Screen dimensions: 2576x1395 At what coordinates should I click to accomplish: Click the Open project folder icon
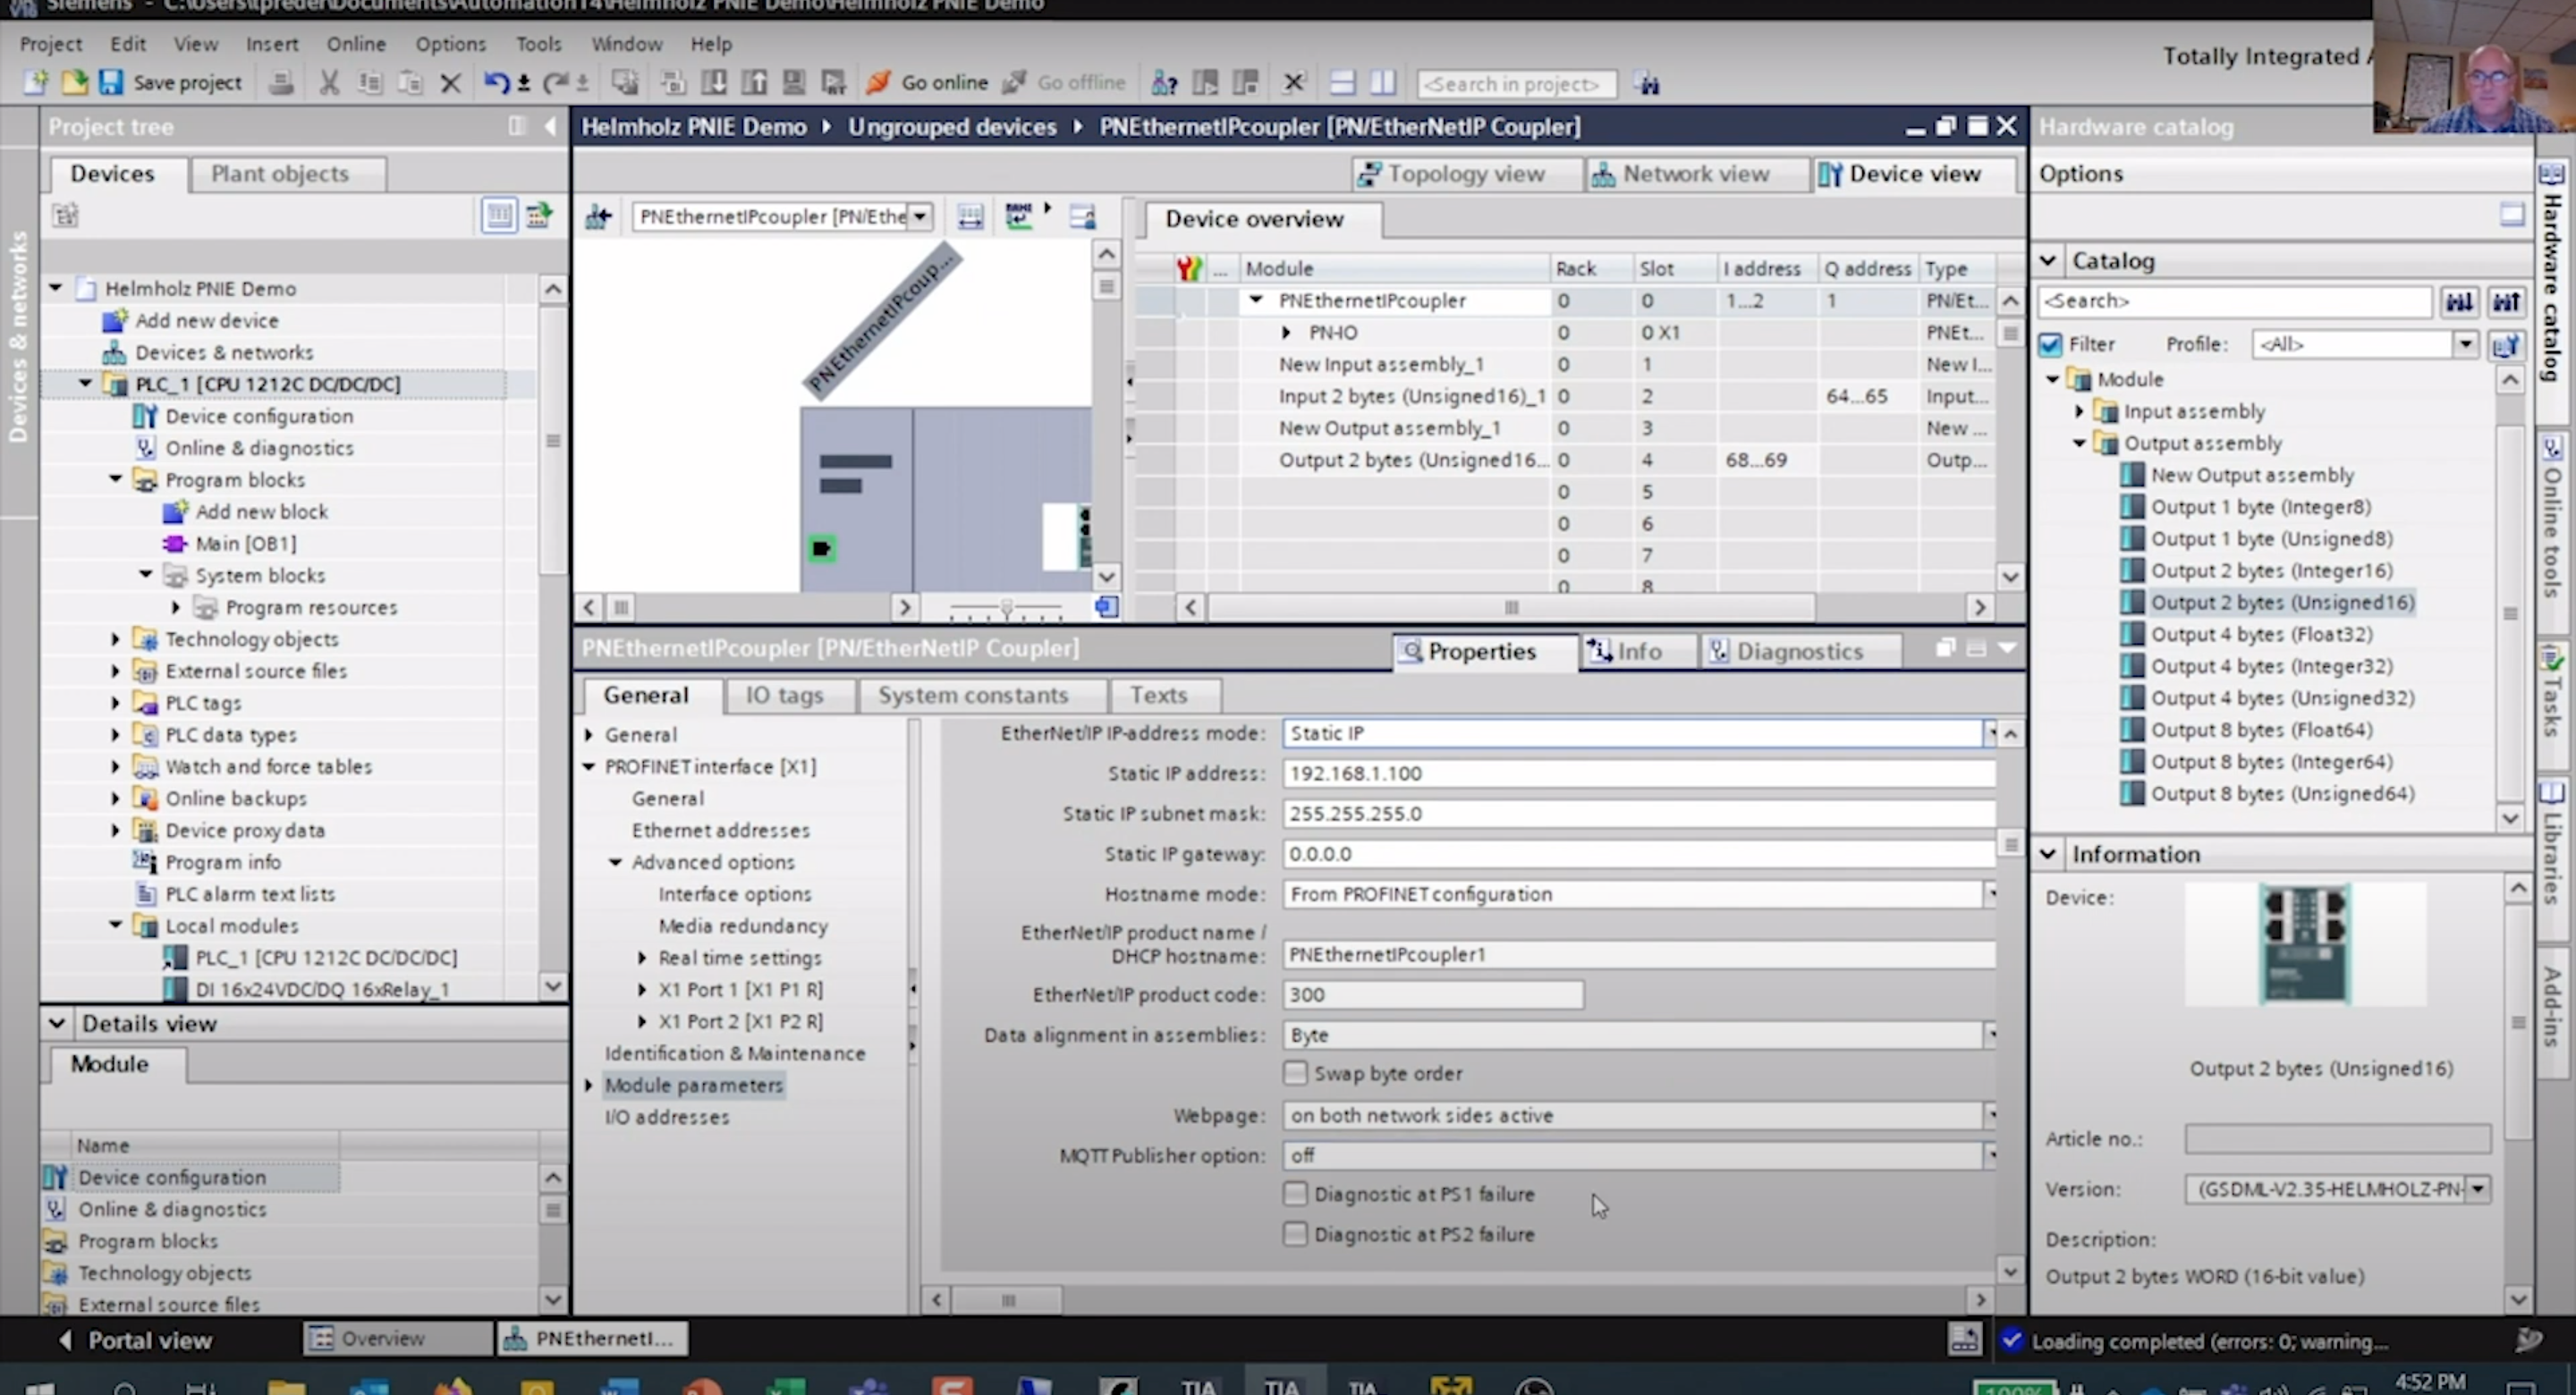(x=74, y=83)
